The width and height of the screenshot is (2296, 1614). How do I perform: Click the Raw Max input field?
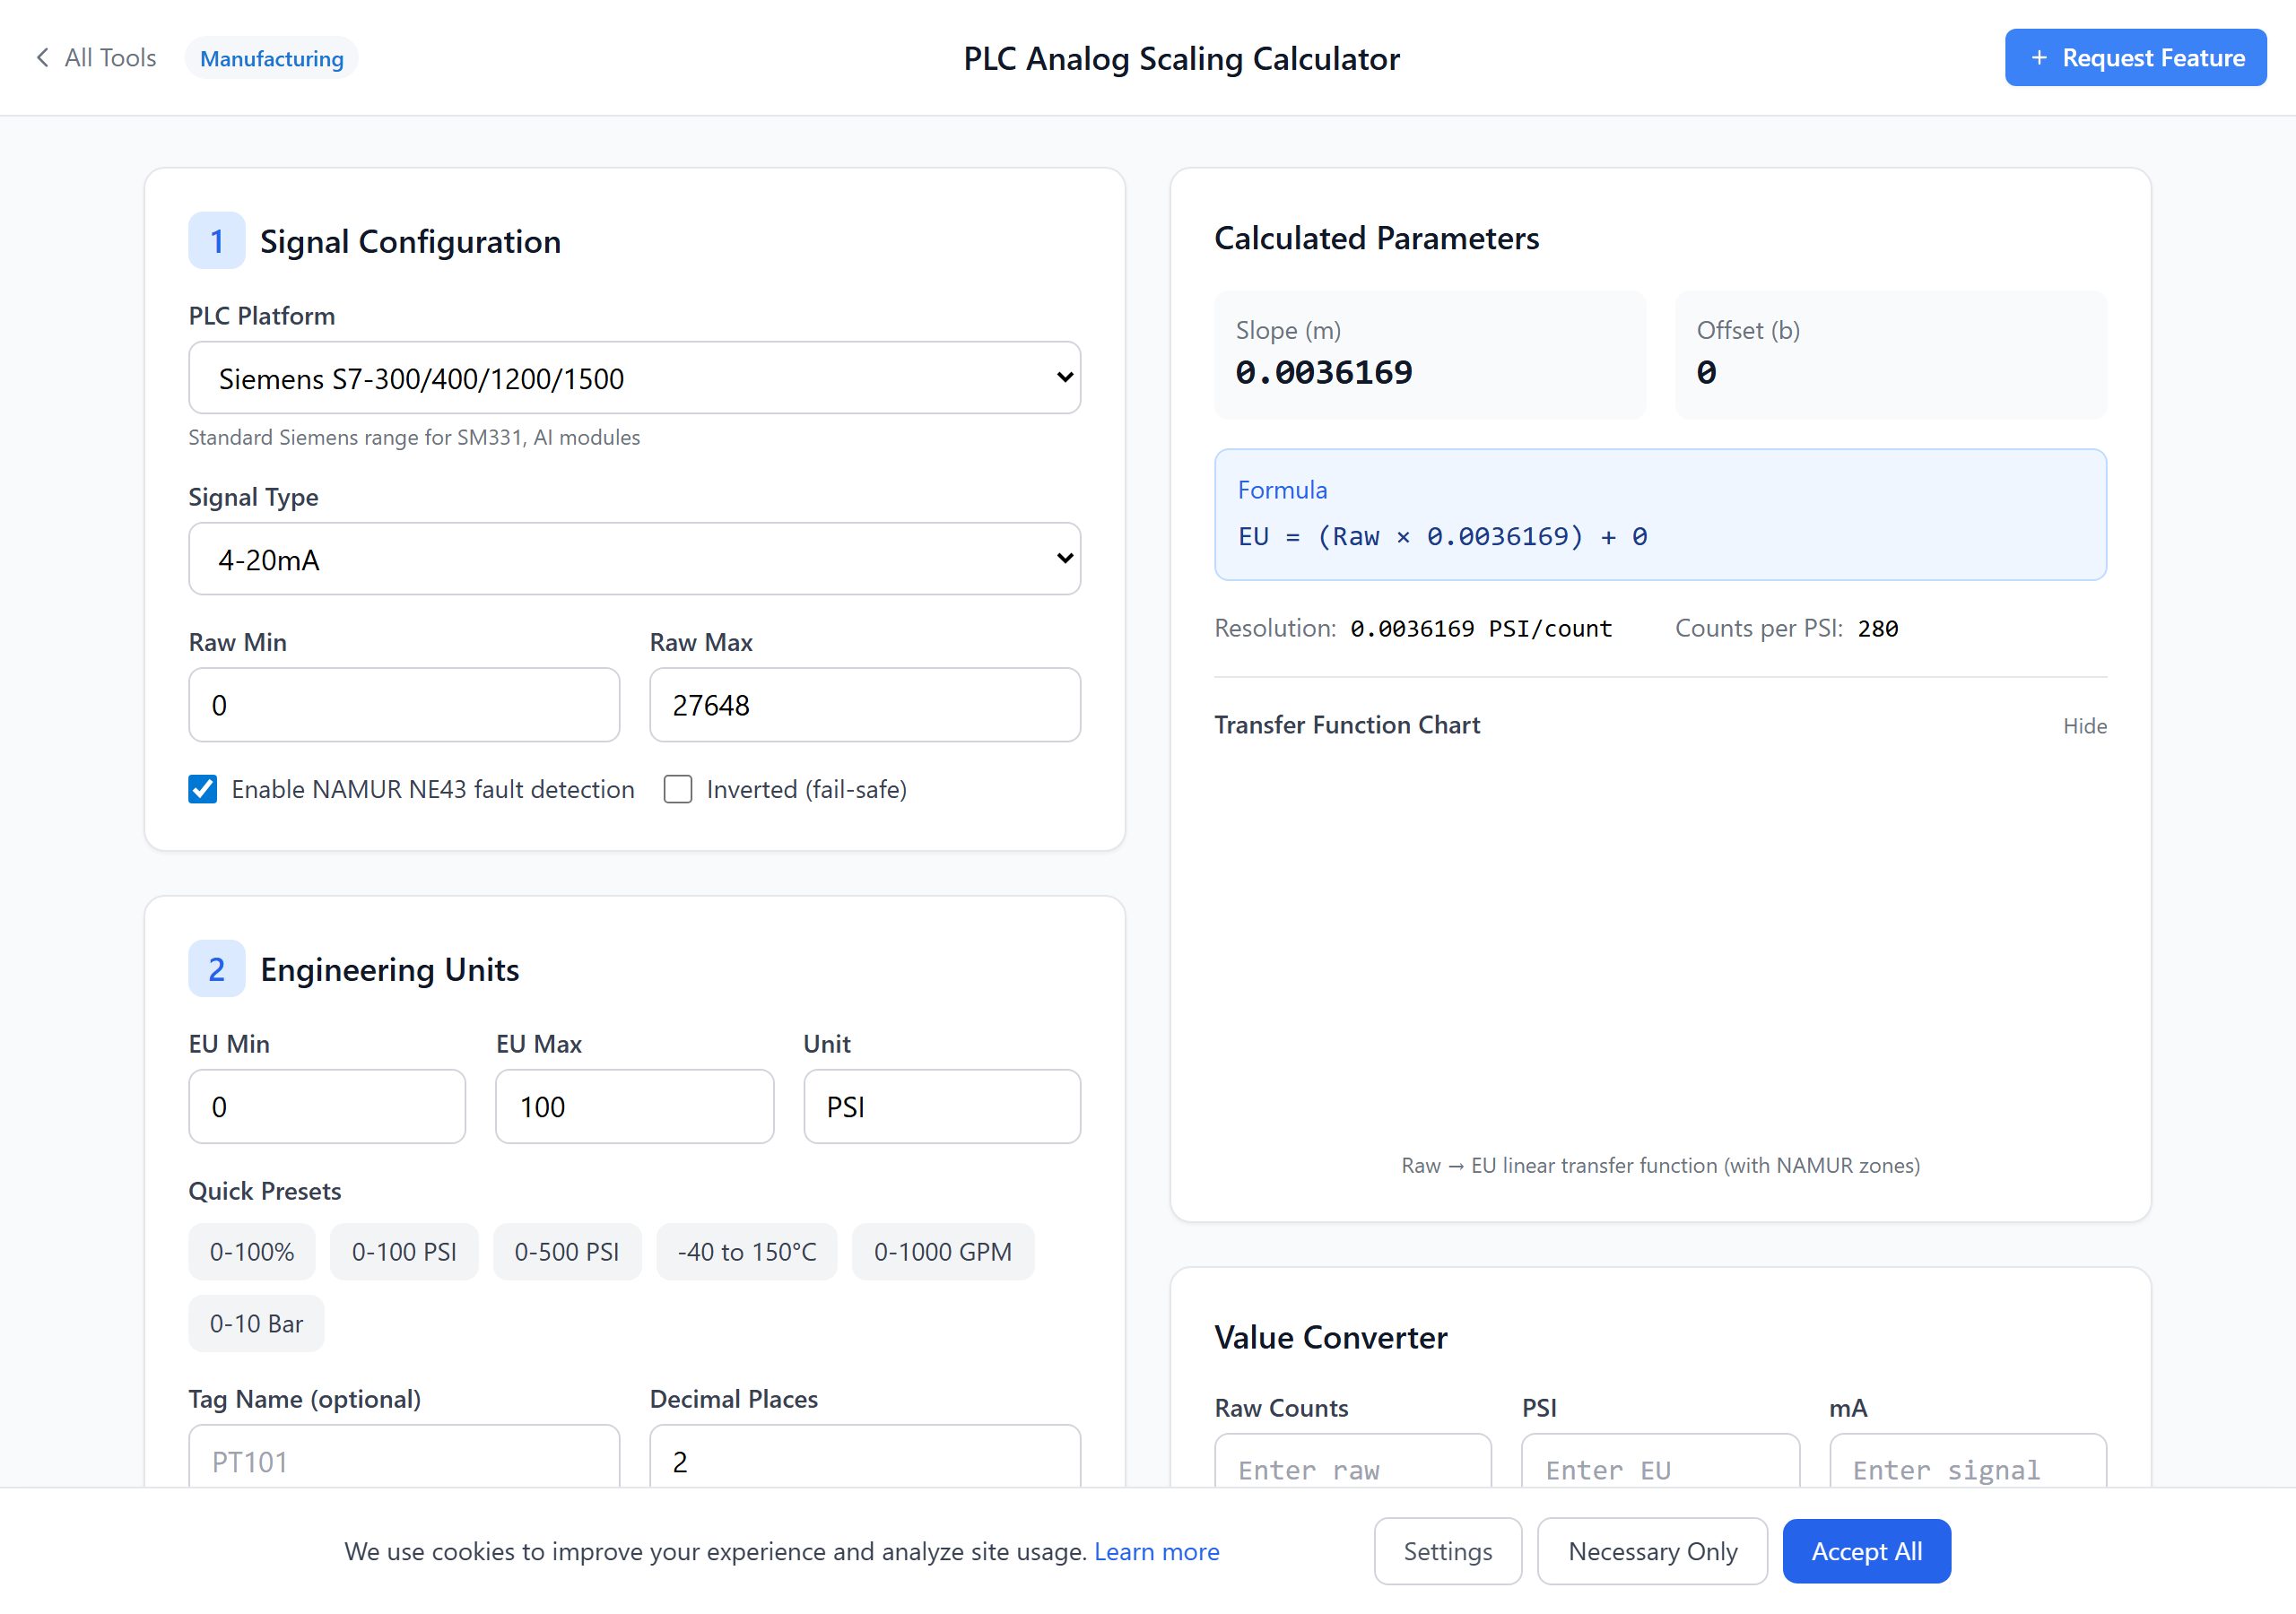coord(864,705)
